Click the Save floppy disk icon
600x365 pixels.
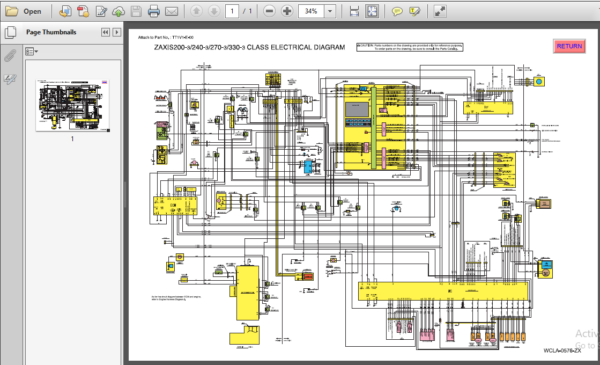coord(136,11)
